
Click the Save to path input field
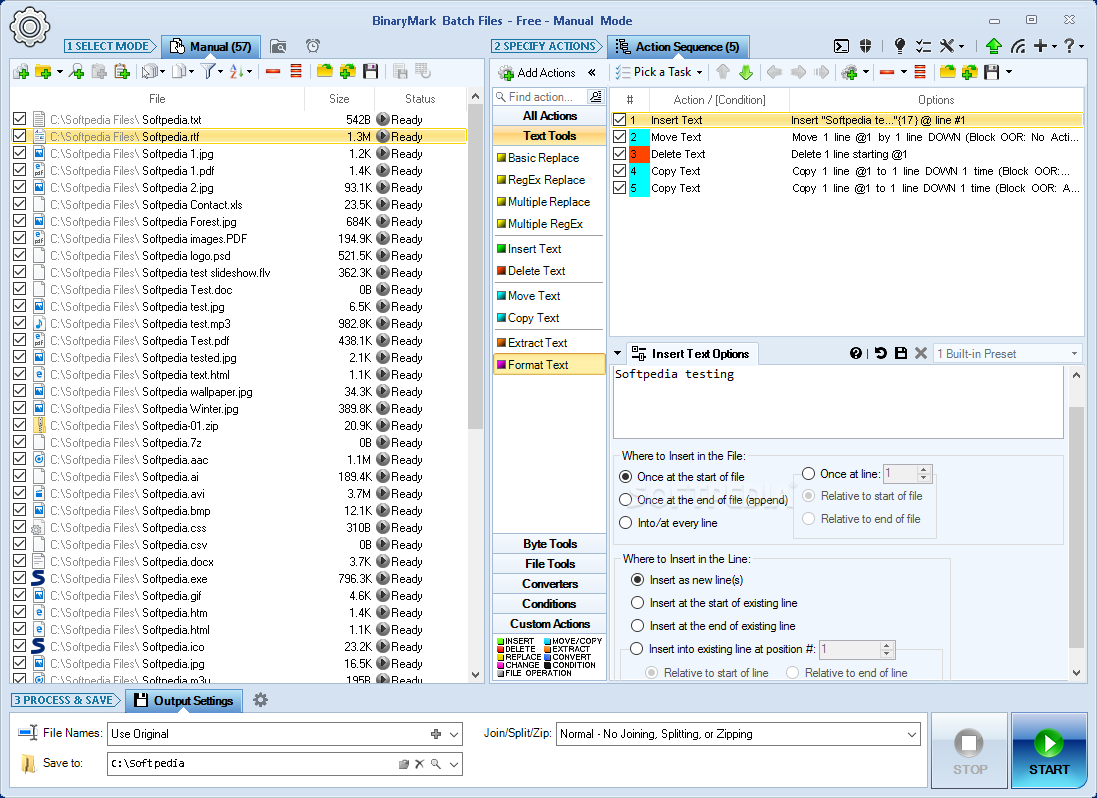point(253,764)
